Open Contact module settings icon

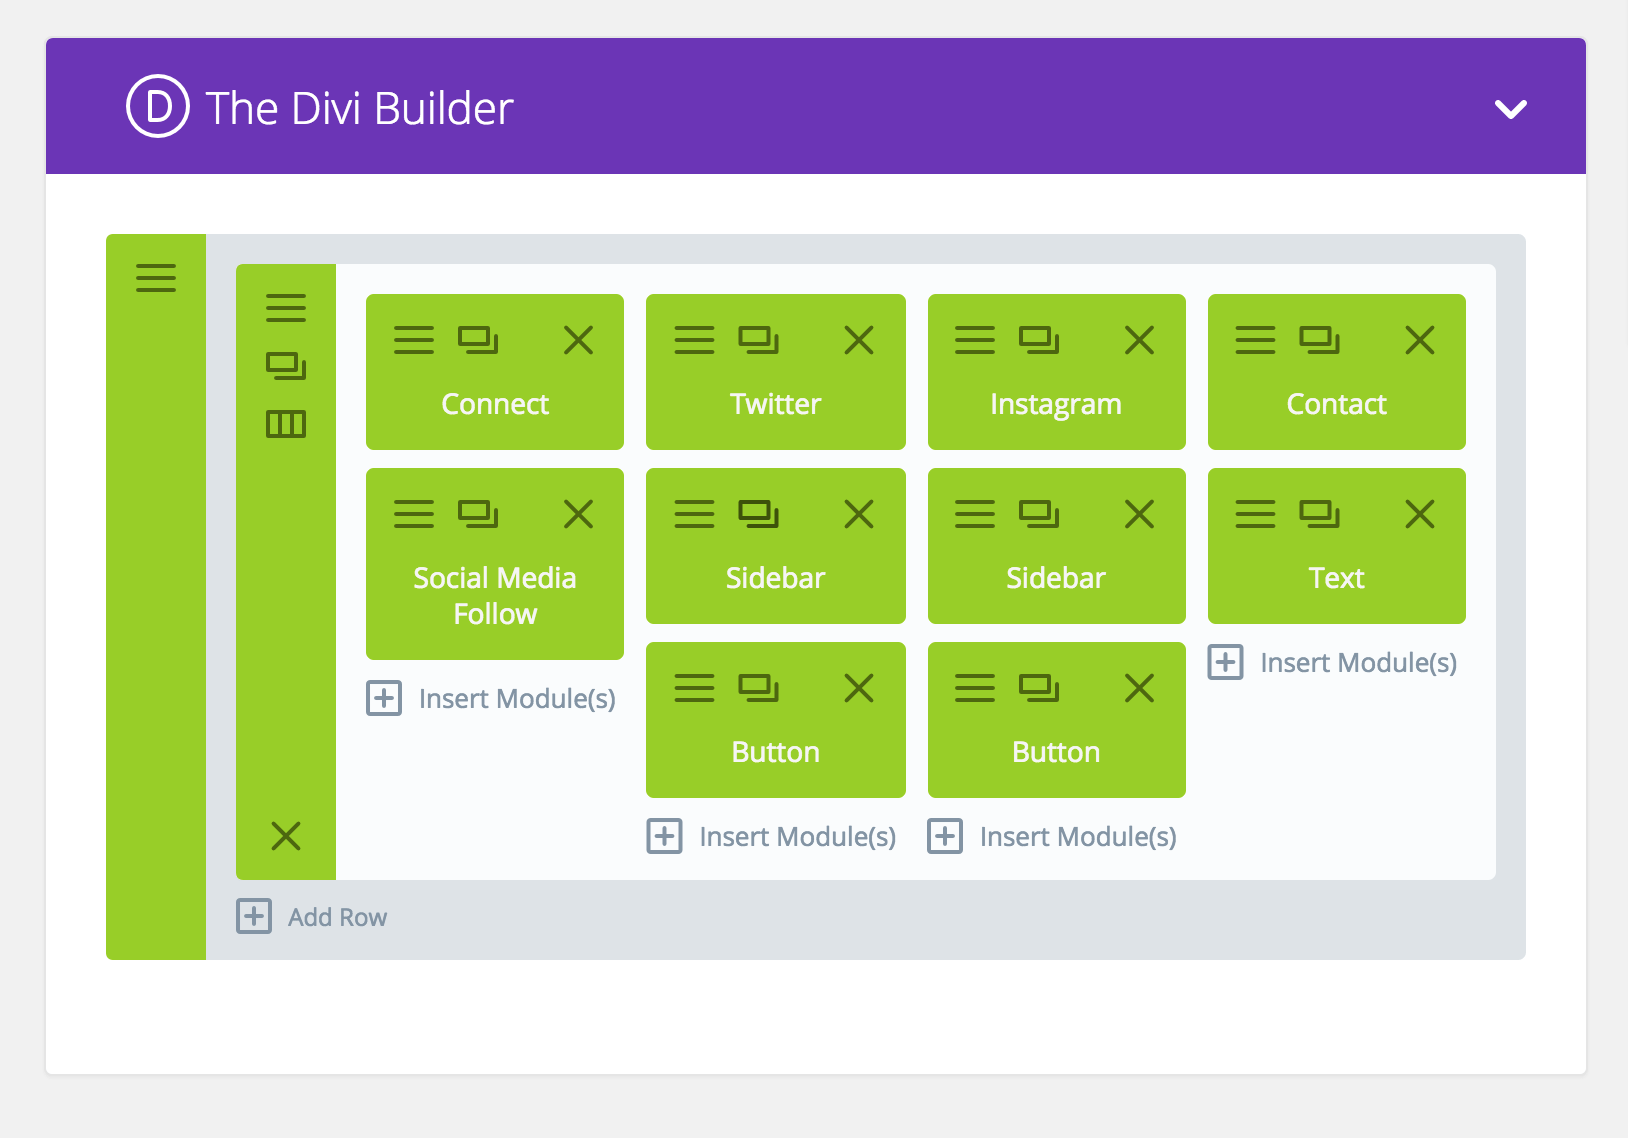(1255, 340)
